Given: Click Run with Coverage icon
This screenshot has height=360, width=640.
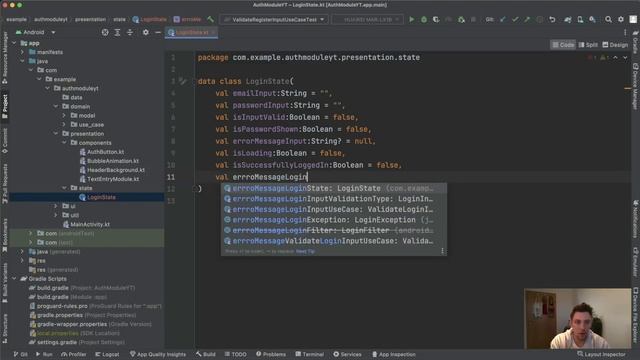Looking at the screenshot, I should pos(436,19).
